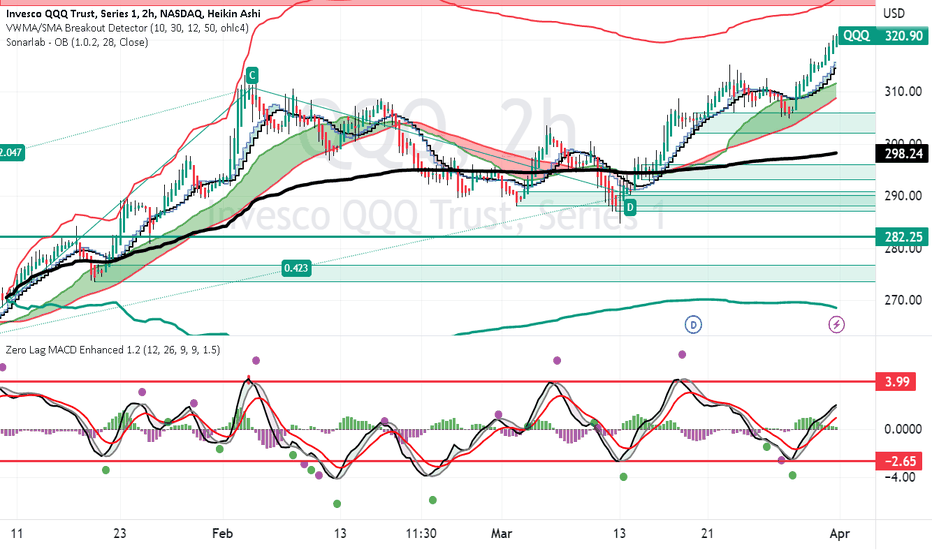Image resolution: width=932 pixels, height=550 pixels.
Task: Click the dividend 'D' marker icon
Action: (693, 325)
